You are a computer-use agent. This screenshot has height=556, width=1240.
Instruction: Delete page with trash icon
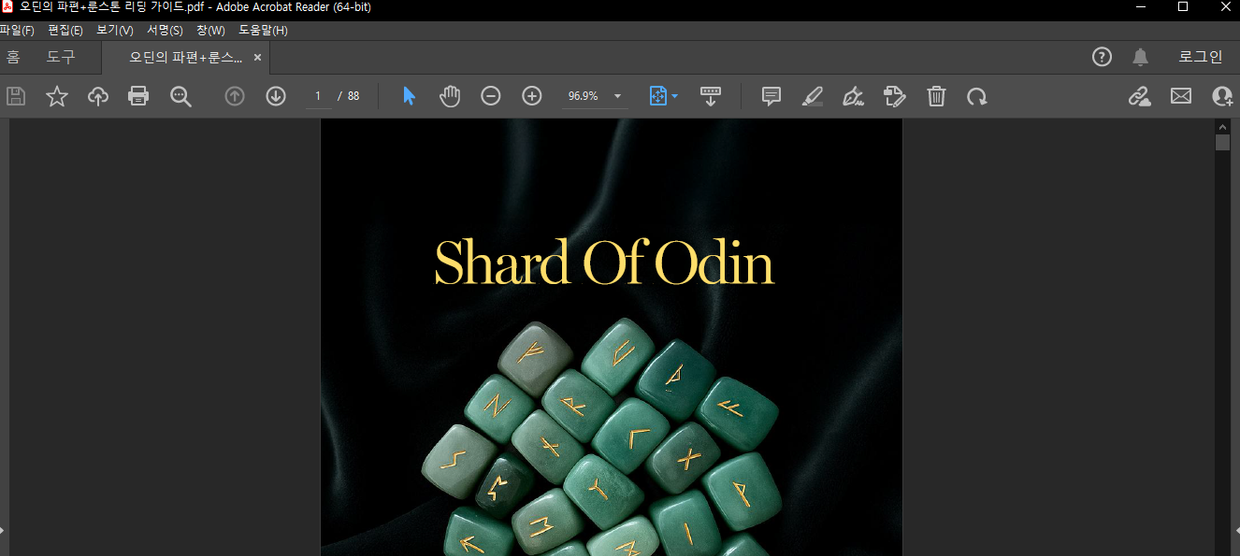tap(936, 96)
